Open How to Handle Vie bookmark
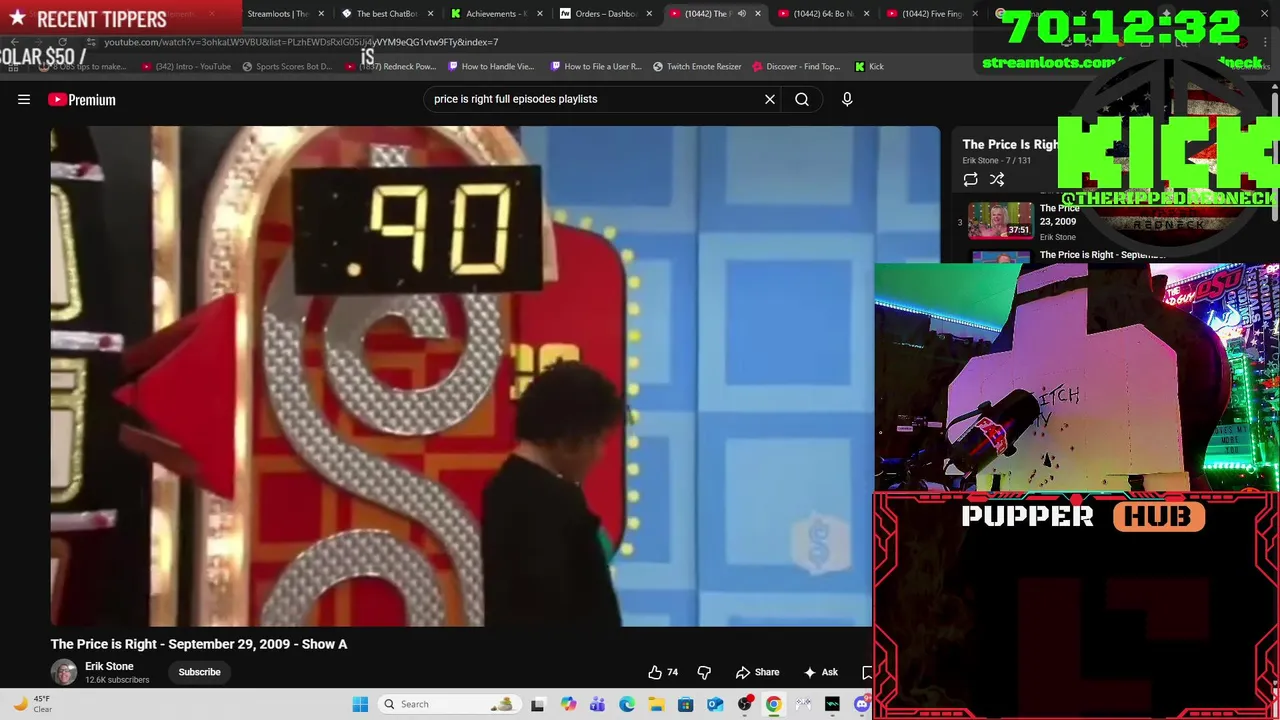This screenshot has width=1280, height=720. tap(492, 66)
